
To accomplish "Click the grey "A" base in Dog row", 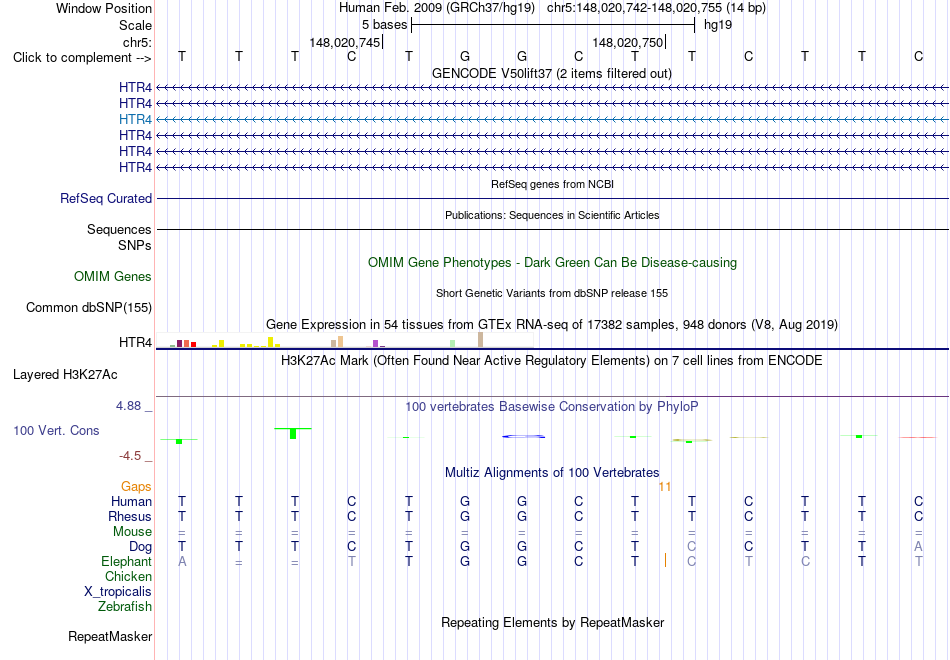I will coord(918,547).
